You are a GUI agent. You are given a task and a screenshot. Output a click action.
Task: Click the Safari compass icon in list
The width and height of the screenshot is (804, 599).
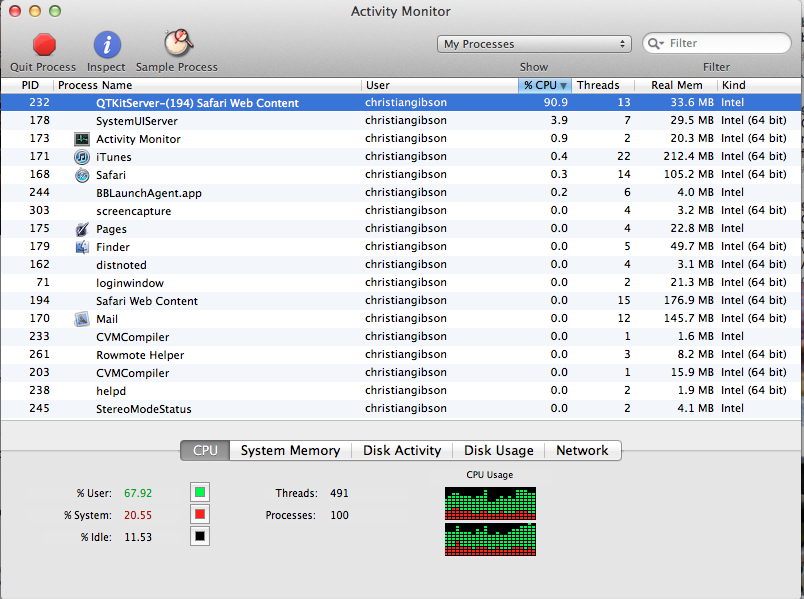[82, 175]
